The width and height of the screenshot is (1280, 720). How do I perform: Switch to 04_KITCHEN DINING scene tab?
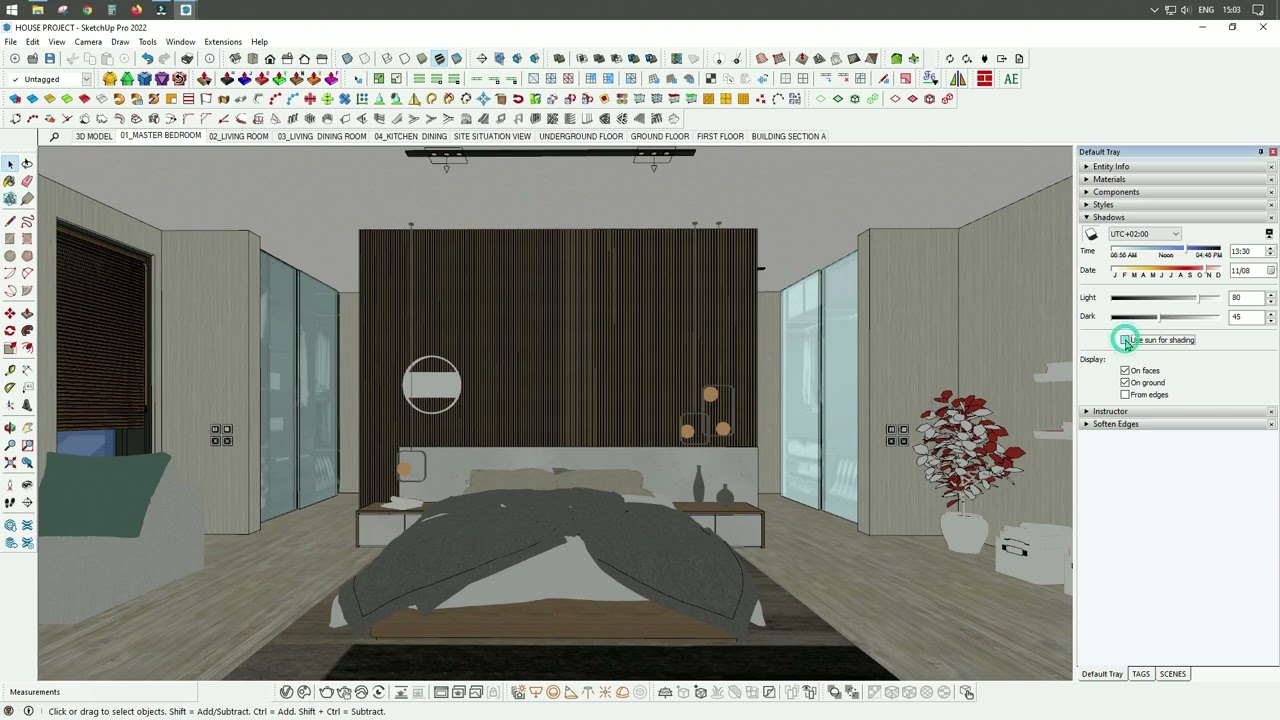pyautogui.click(x=411, y=137)
